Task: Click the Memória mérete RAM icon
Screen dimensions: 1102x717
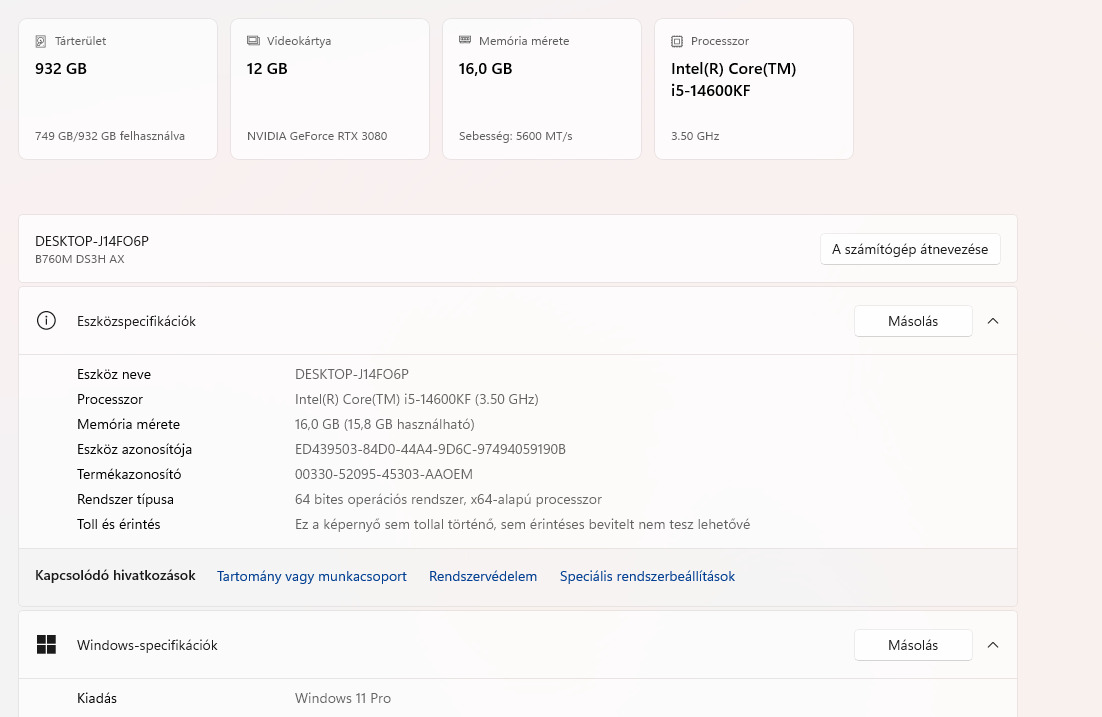Action: 465,41
